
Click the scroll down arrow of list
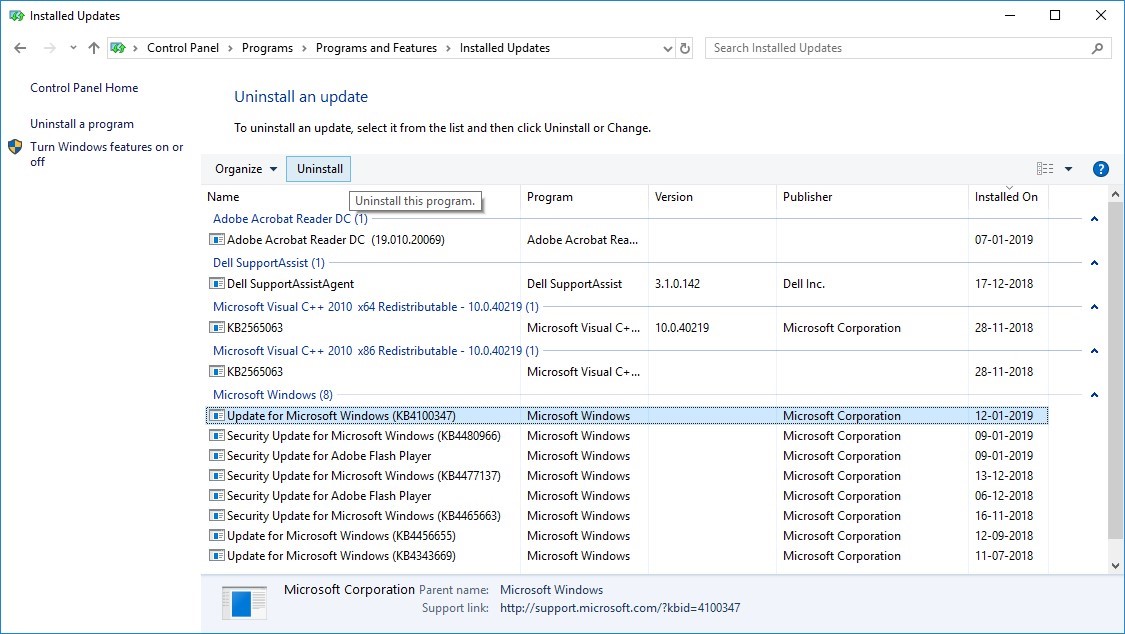tap(1115, 566)
